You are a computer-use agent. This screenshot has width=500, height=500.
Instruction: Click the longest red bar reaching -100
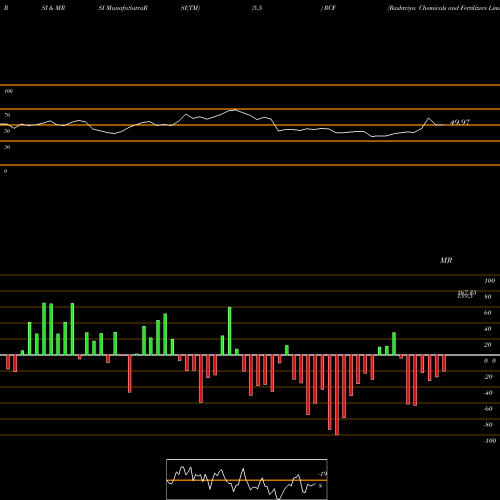pos(337,395)
